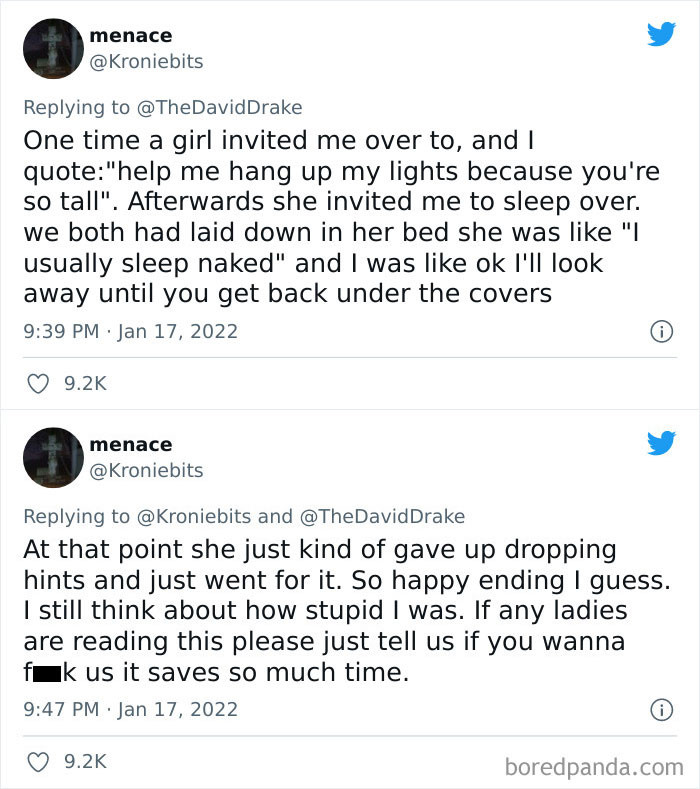Click the 9.2K like count under the second tweet
The image size is (700, 789).
(85, 762)
